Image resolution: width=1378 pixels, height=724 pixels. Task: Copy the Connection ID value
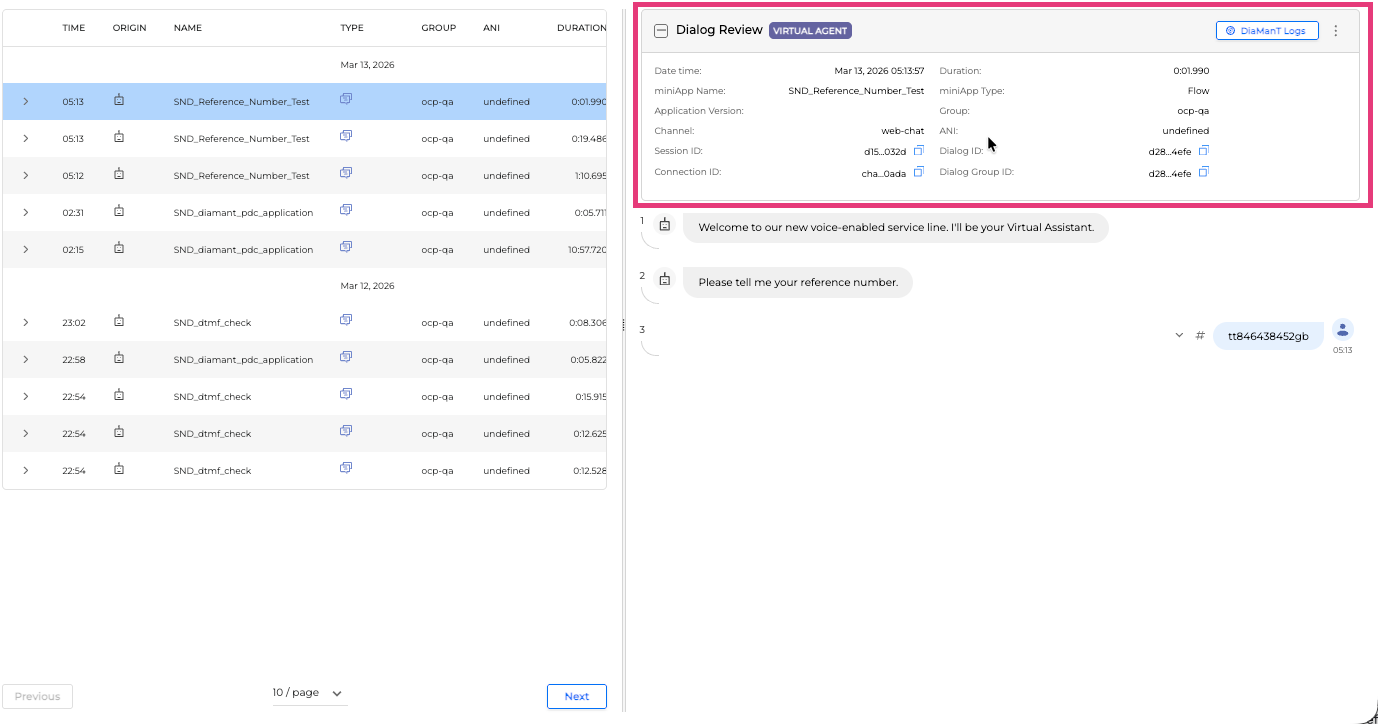pos(918,172)
